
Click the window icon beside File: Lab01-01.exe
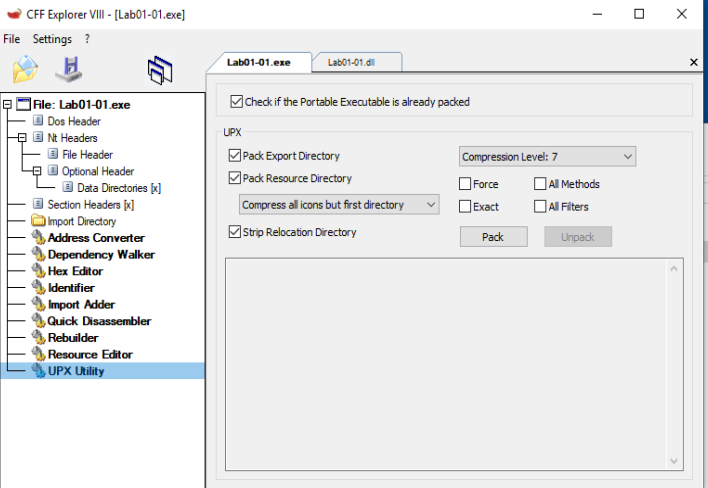pos(23,104)
